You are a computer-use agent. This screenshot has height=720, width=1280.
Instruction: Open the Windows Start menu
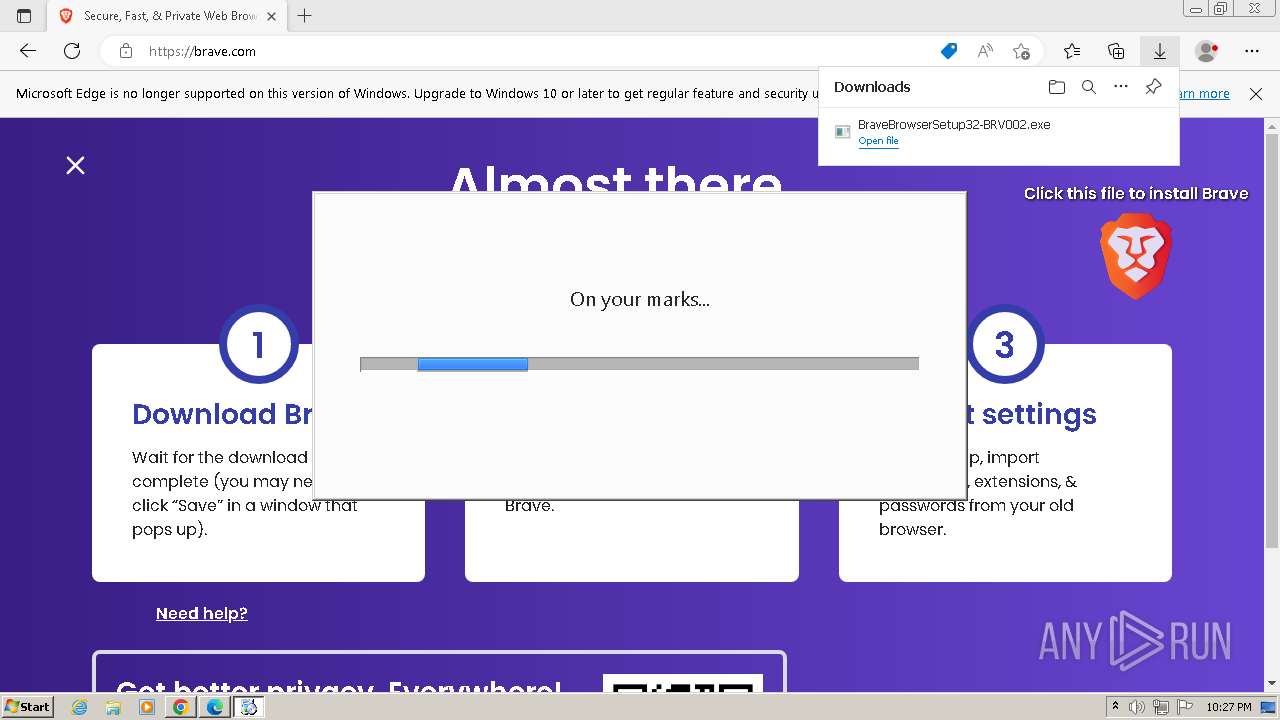(28, 707)
